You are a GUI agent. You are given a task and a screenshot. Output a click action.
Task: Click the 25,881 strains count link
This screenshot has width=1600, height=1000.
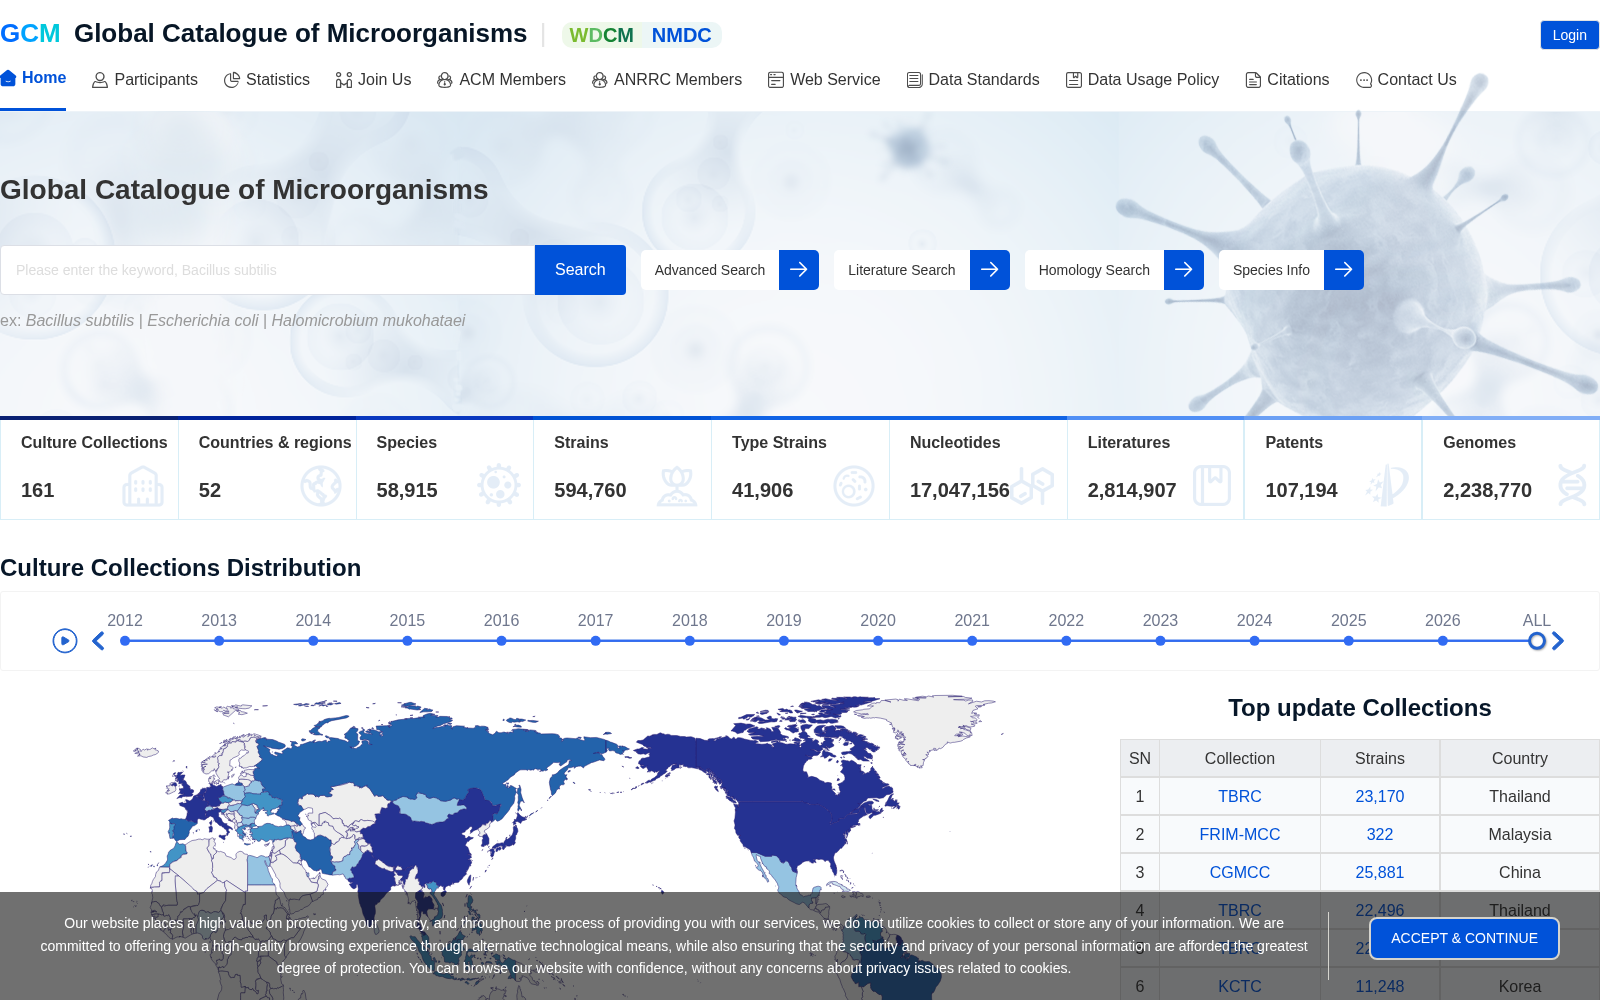[x=1380, y=872]
